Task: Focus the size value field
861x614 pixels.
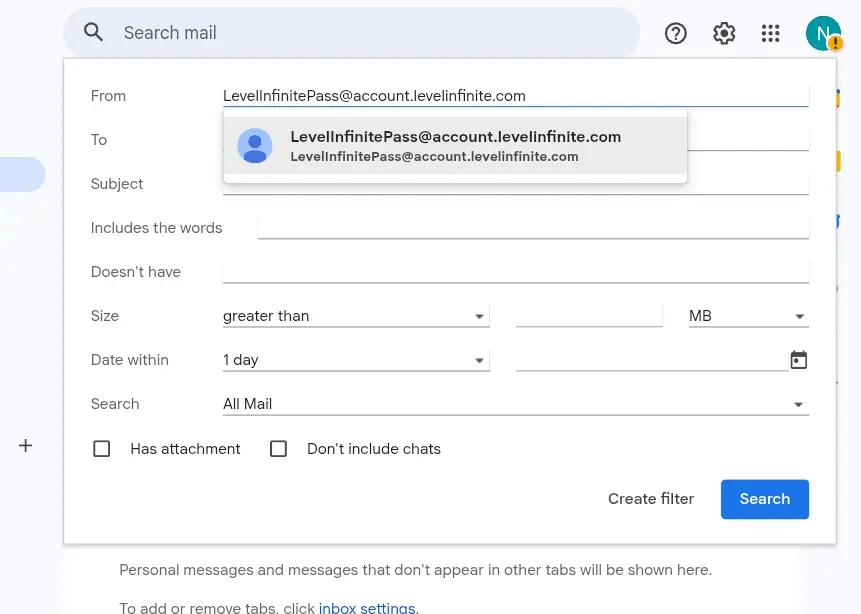Action: (x=589, y=316)
